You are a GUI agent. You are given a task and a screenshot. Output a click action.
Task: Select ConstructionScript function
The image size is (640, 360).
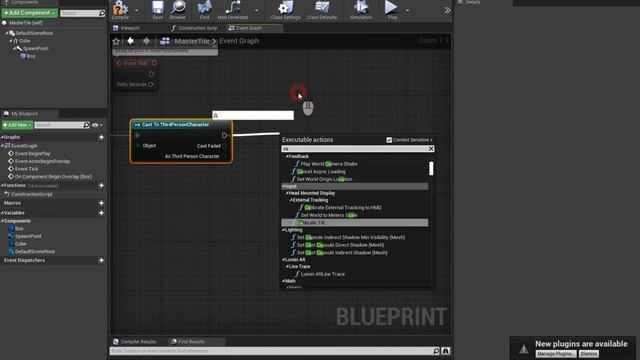(31, 194)
